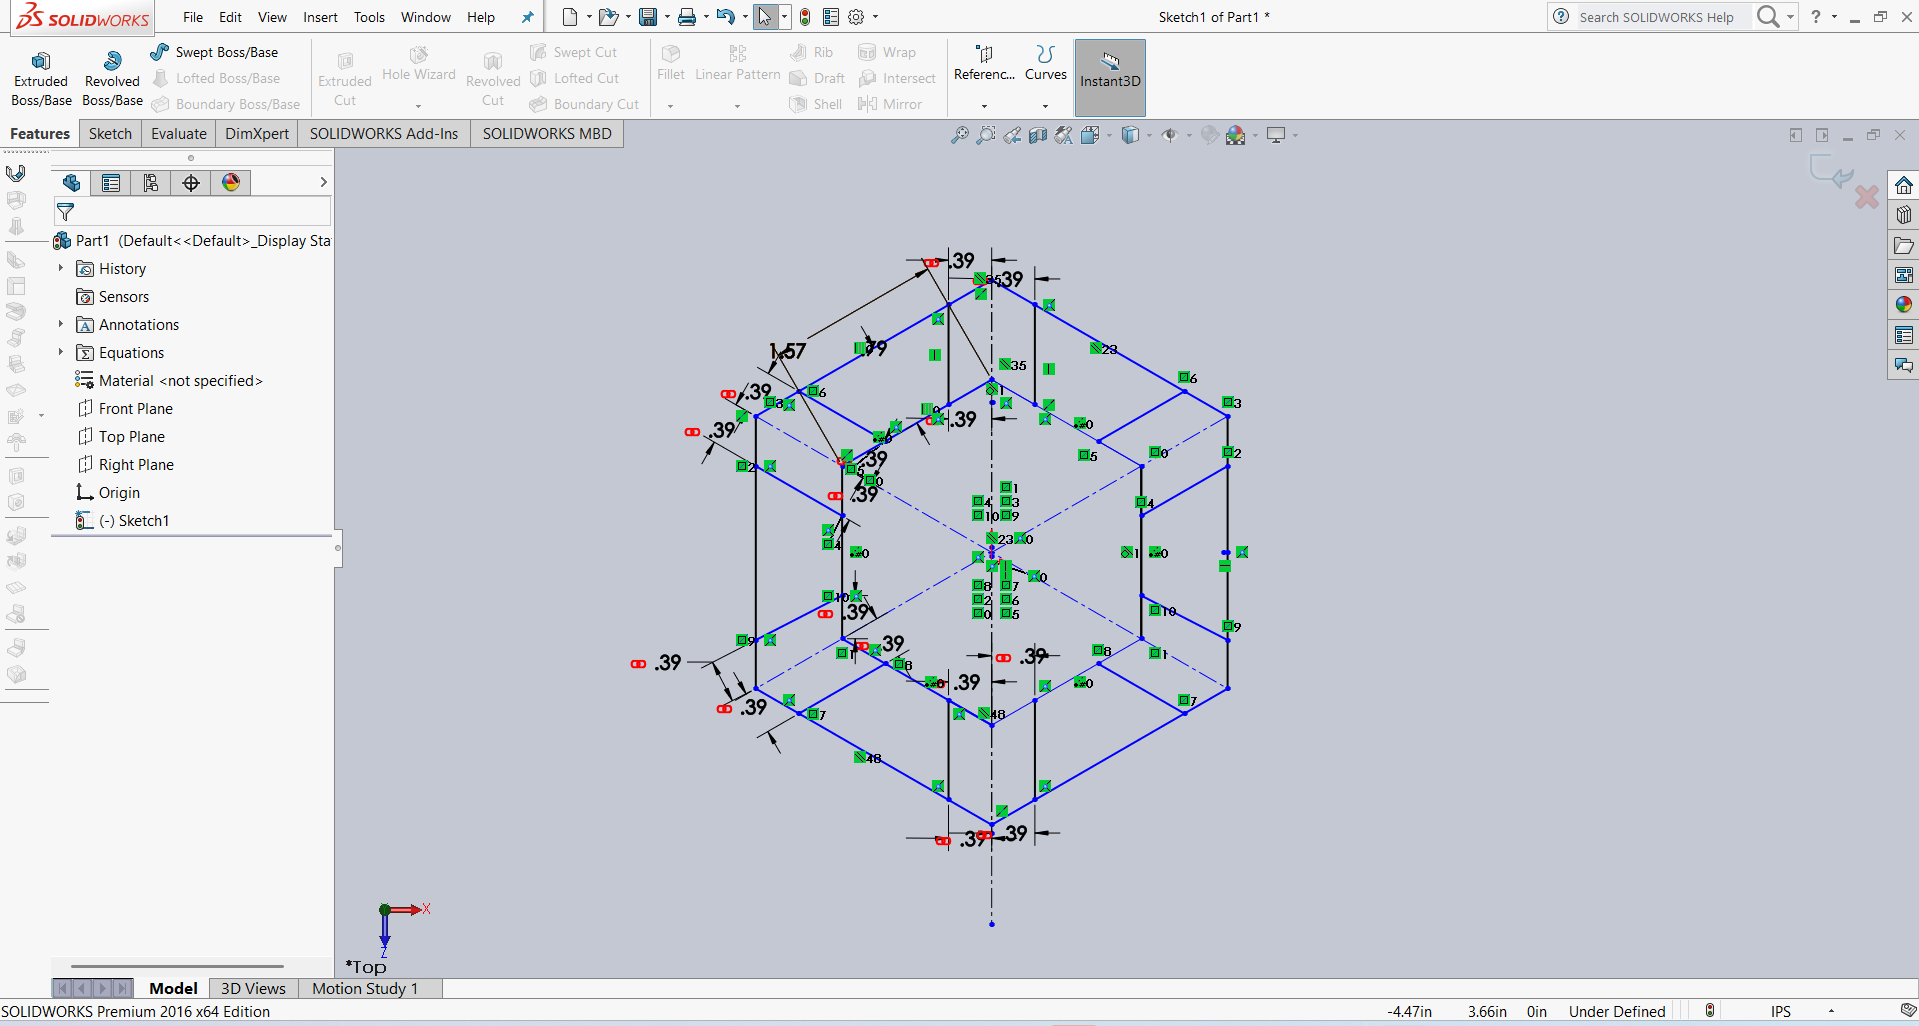Open the New document dropdown arrow
1919x1026 pixels.
click(589, 17)
